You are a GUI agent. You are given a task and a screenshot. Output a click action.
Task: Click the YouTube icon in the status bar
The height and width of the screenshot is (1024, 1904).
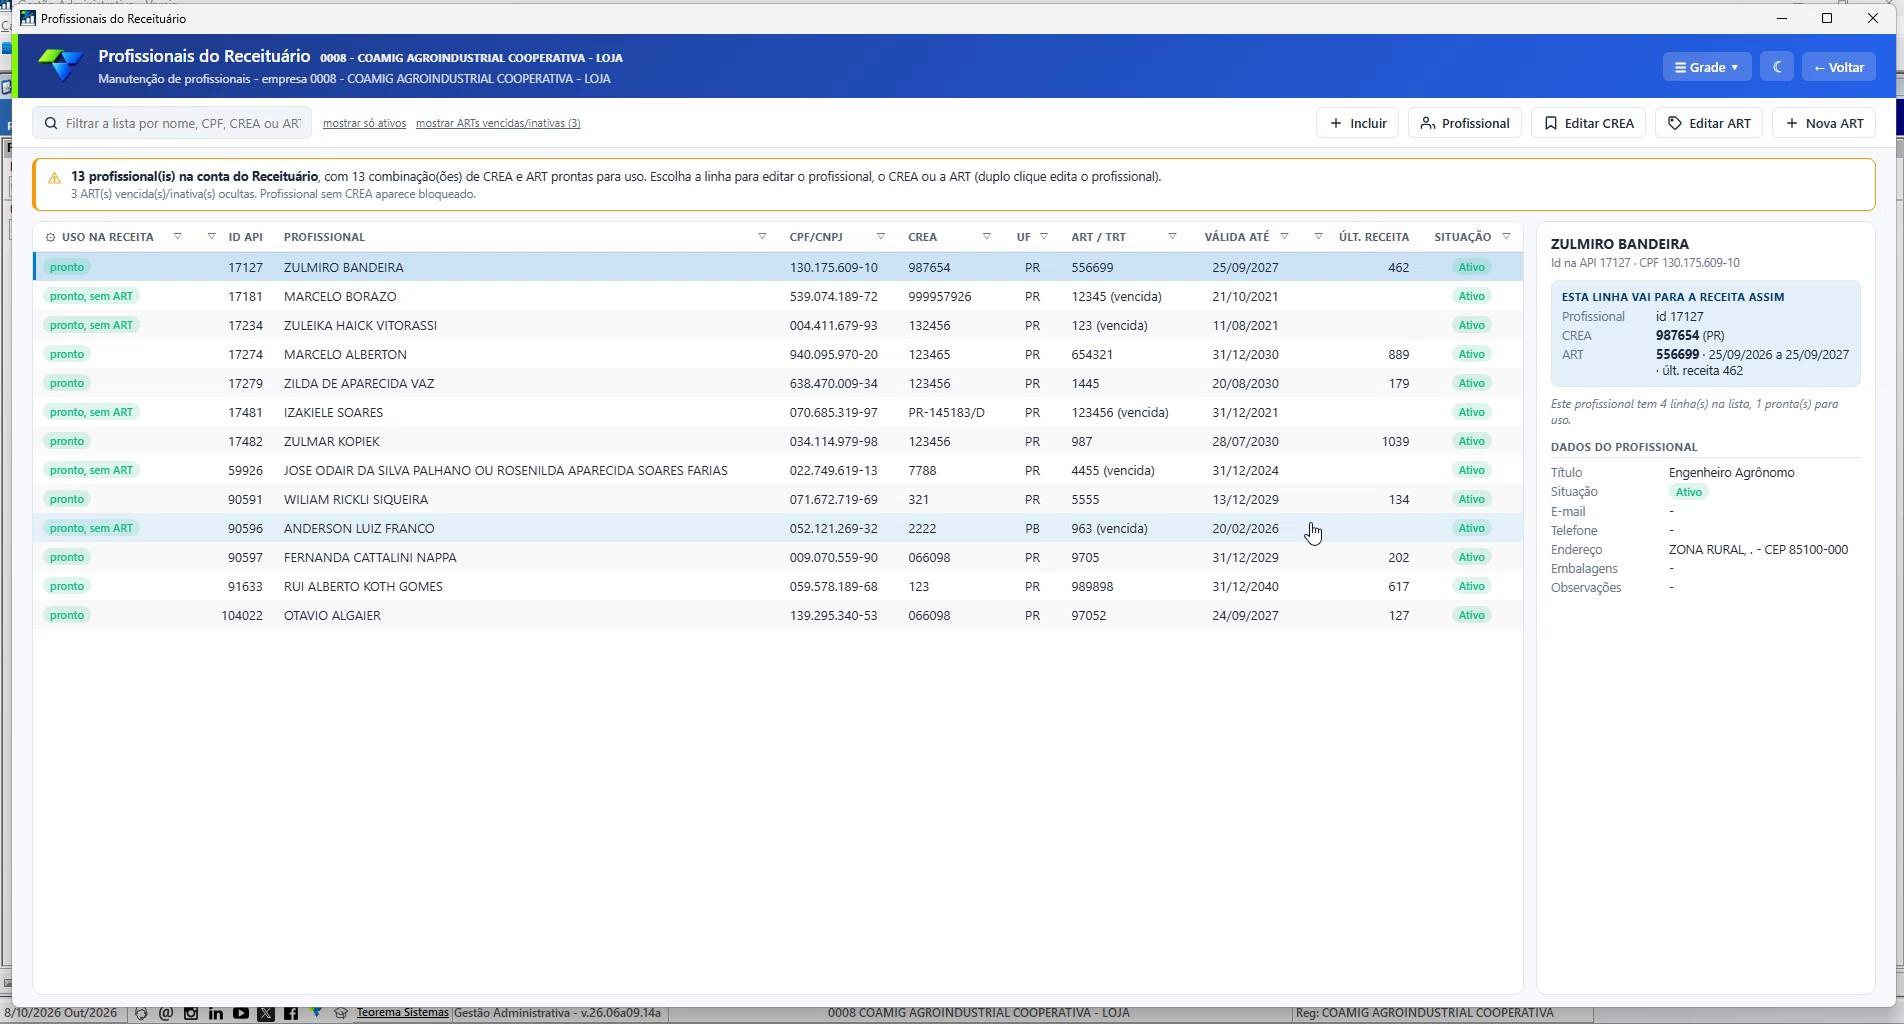point(241,1013)
